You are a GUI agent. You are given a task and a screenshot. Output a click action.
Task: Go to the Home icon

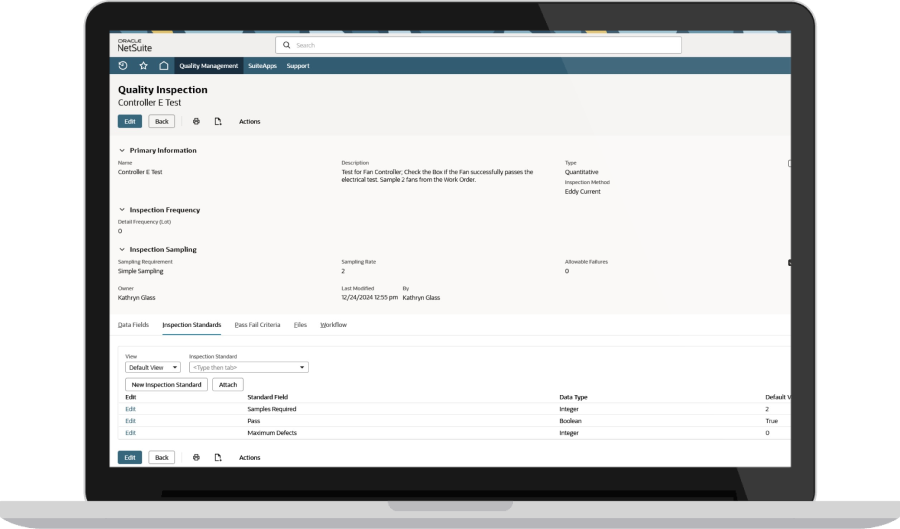coord(163,66)
